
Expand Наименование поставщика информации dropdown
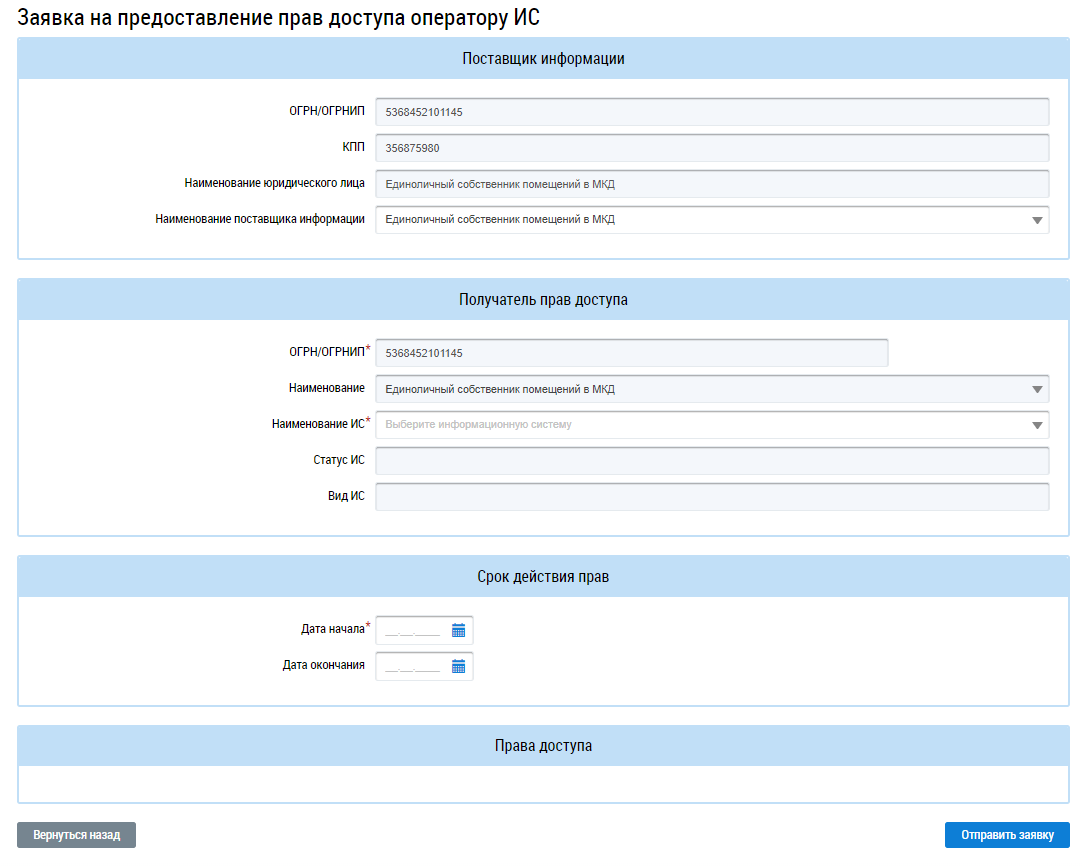[x=1036, y=220]
